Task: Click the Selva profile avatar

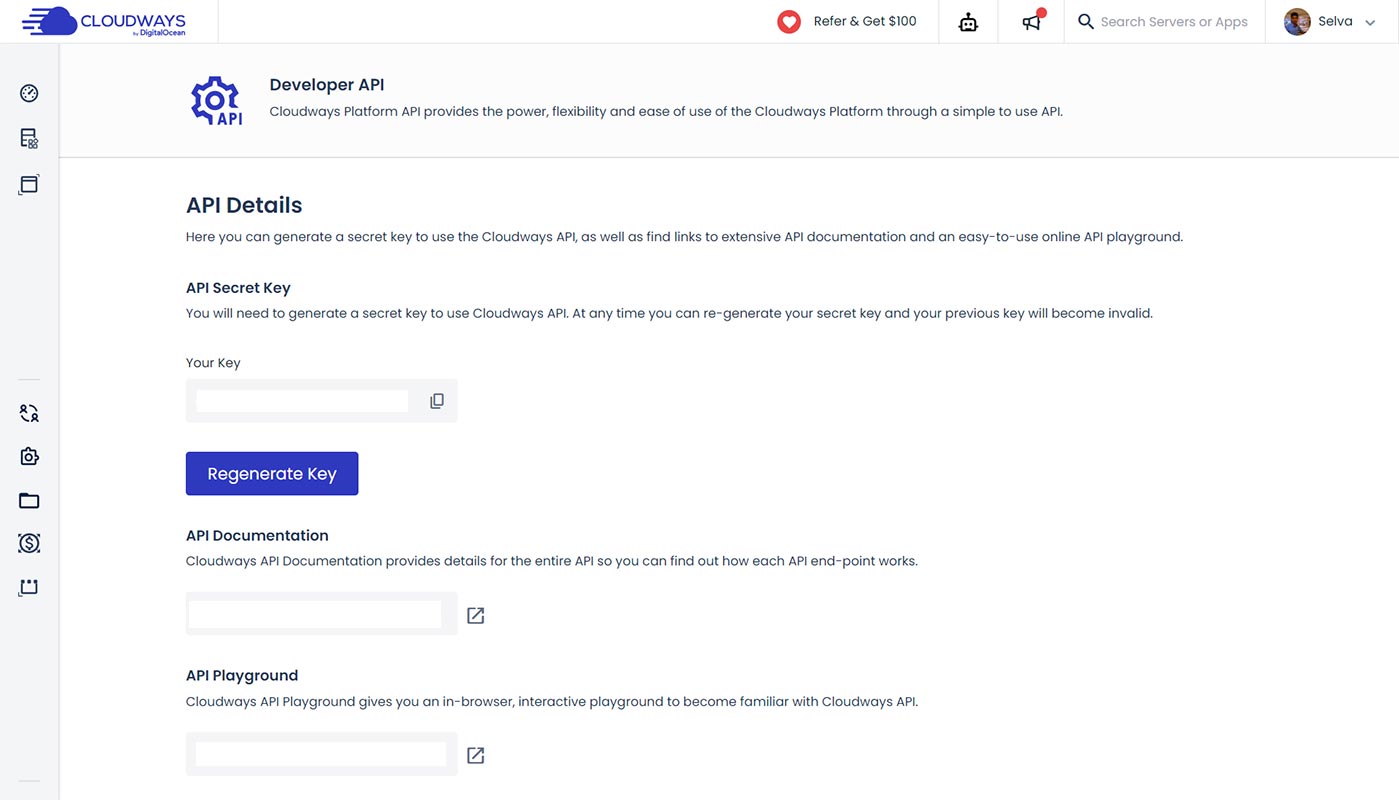Action: point(1297,22)
